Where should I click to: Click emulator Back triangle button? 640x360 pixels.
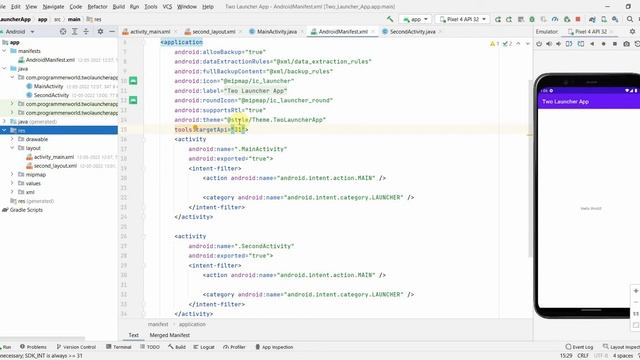(592, 44)
